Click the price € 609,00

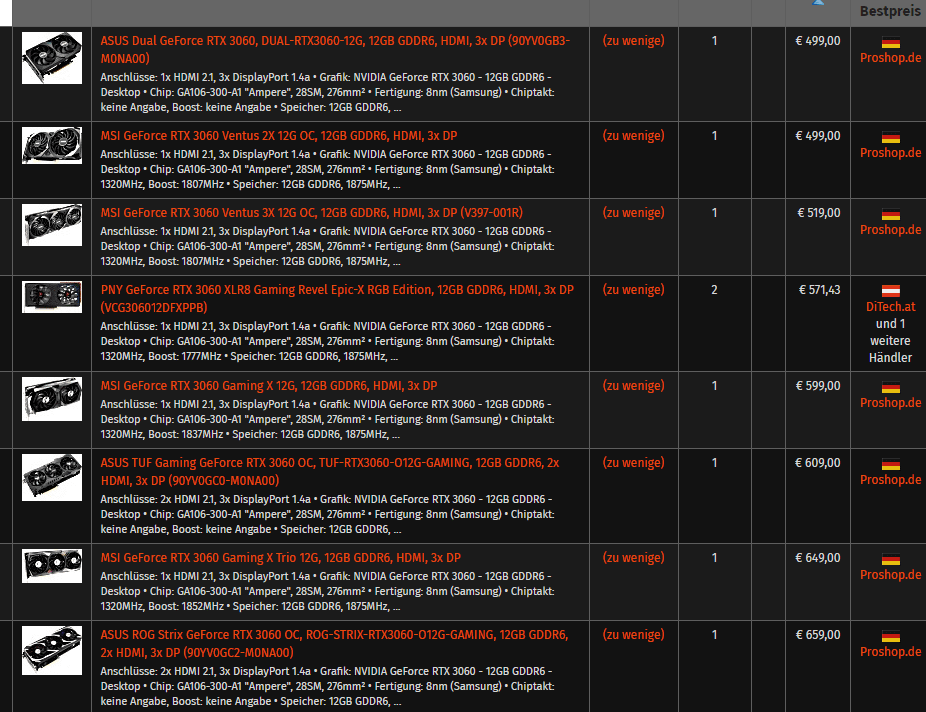tap(817, 463)
